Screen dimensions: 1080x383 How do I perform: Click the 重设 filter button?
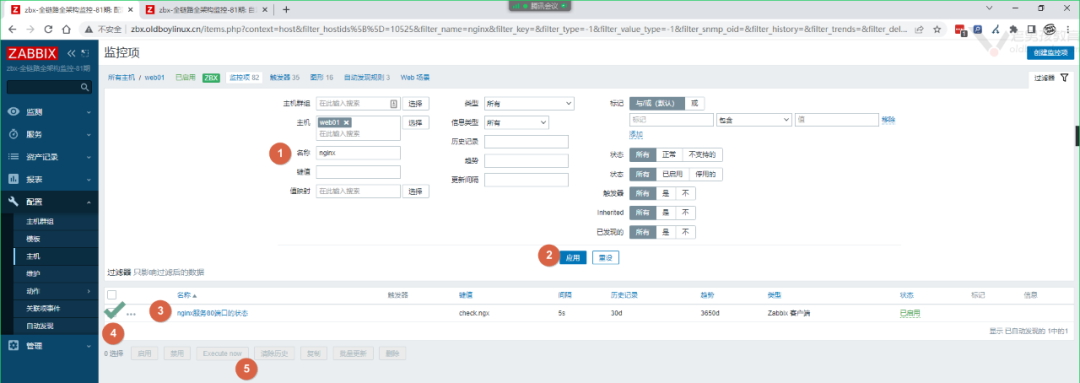606,258
